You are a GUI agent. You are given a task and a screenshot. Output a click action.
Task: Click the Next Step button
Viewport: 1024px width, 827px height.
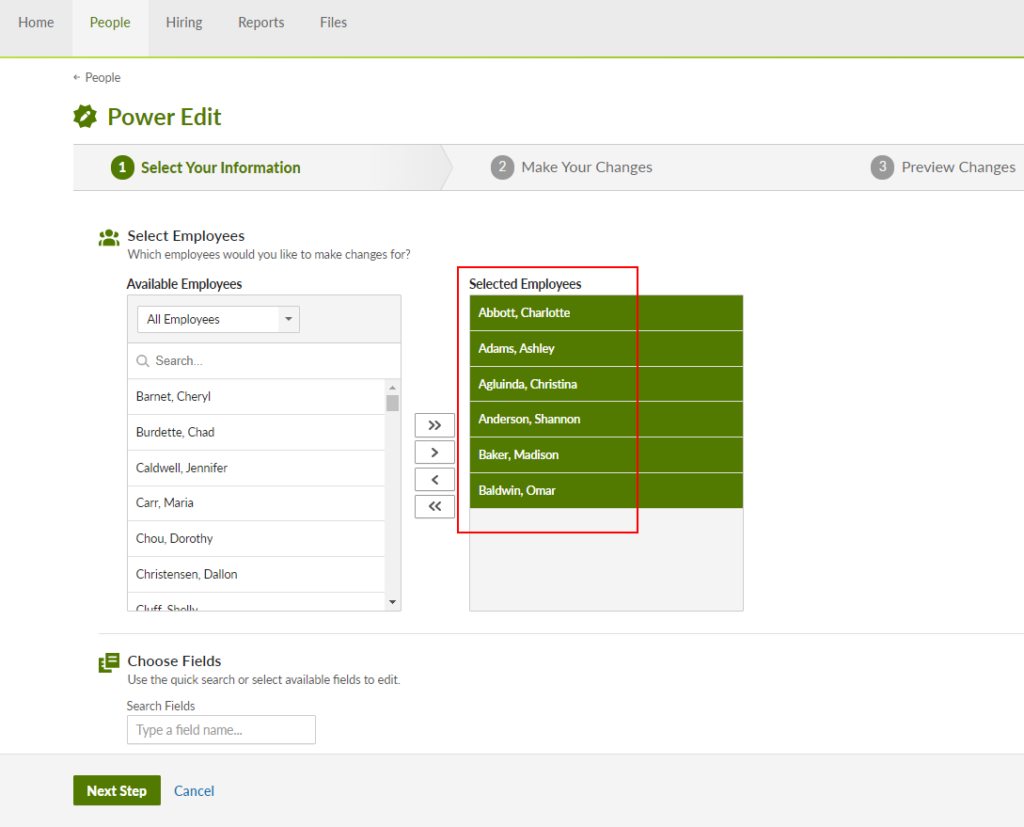click(x=116, y=790)
